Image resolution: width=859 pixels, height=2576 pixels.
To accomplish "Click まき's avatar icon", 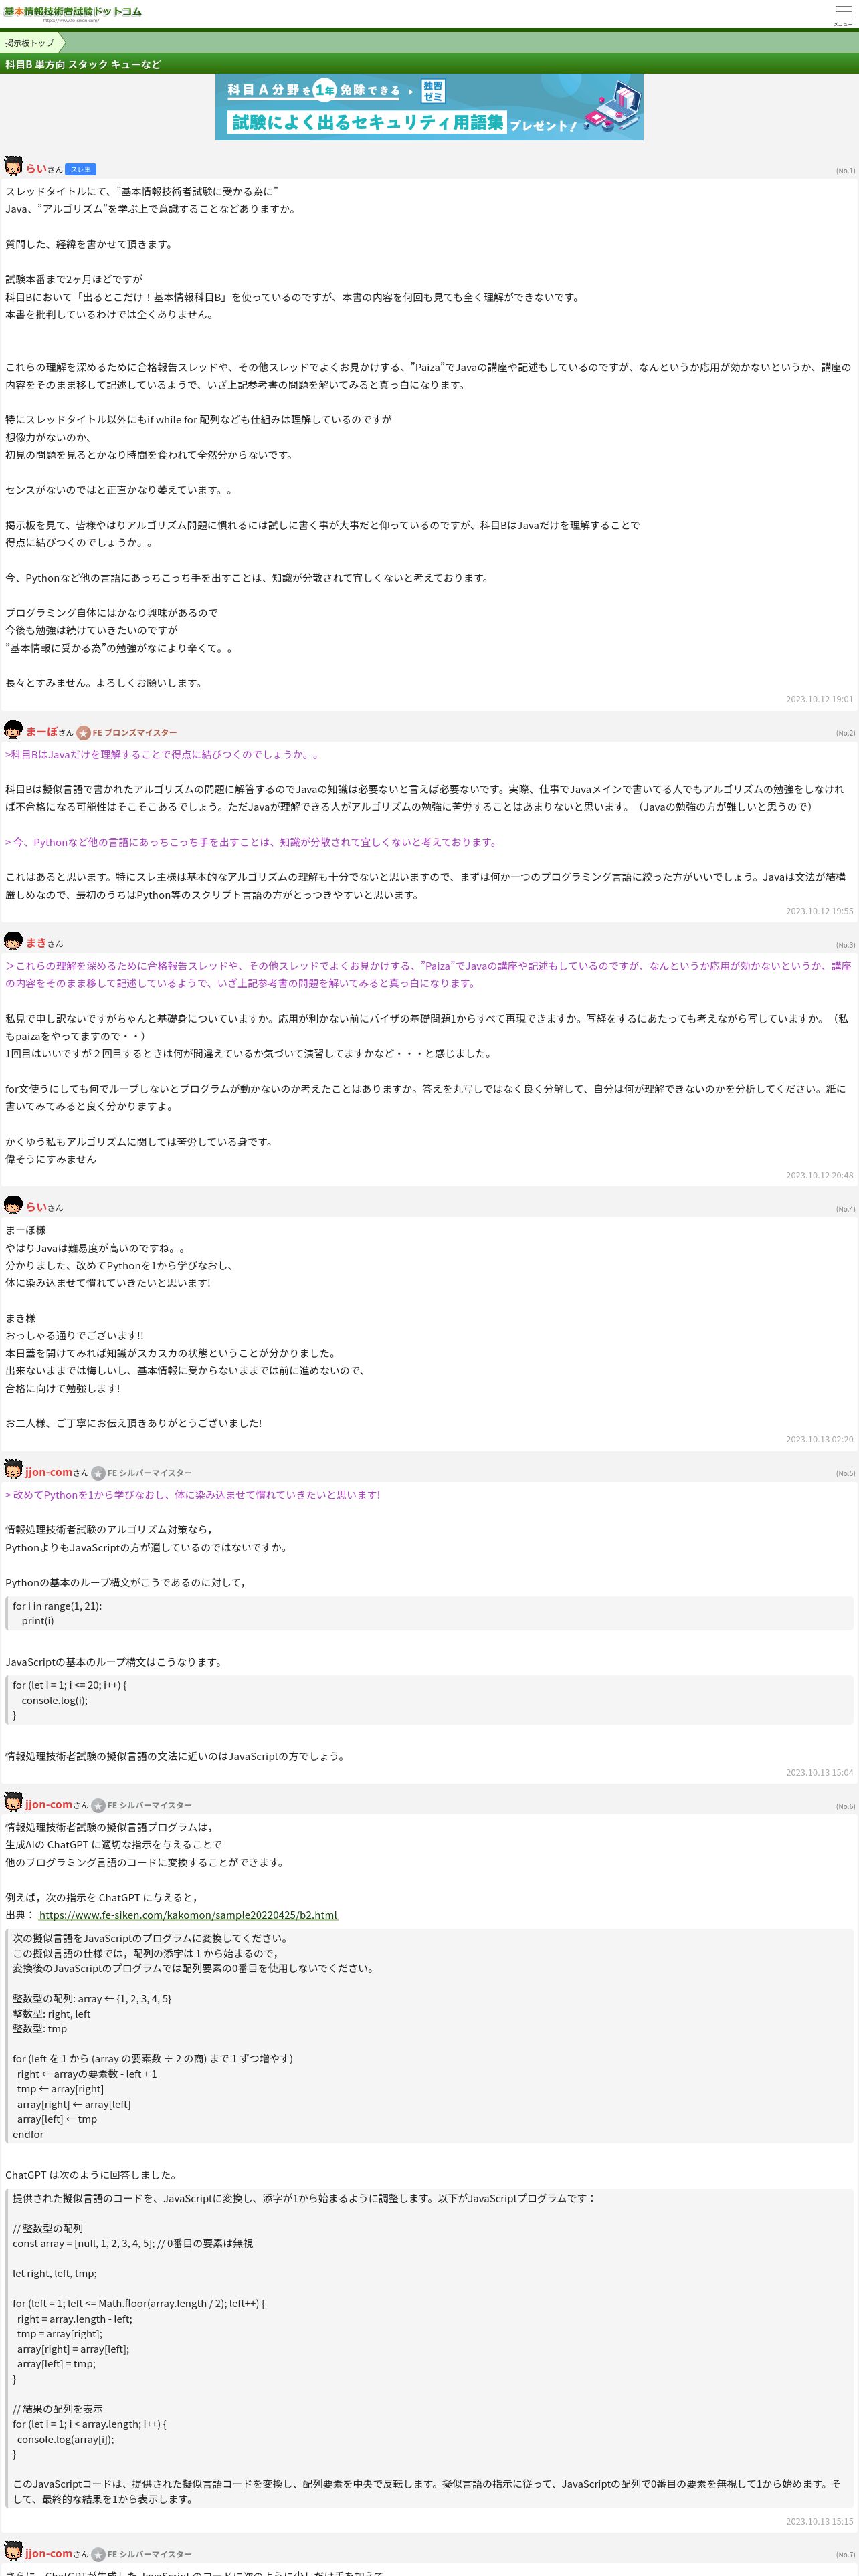I will click(x=13, y=941).
